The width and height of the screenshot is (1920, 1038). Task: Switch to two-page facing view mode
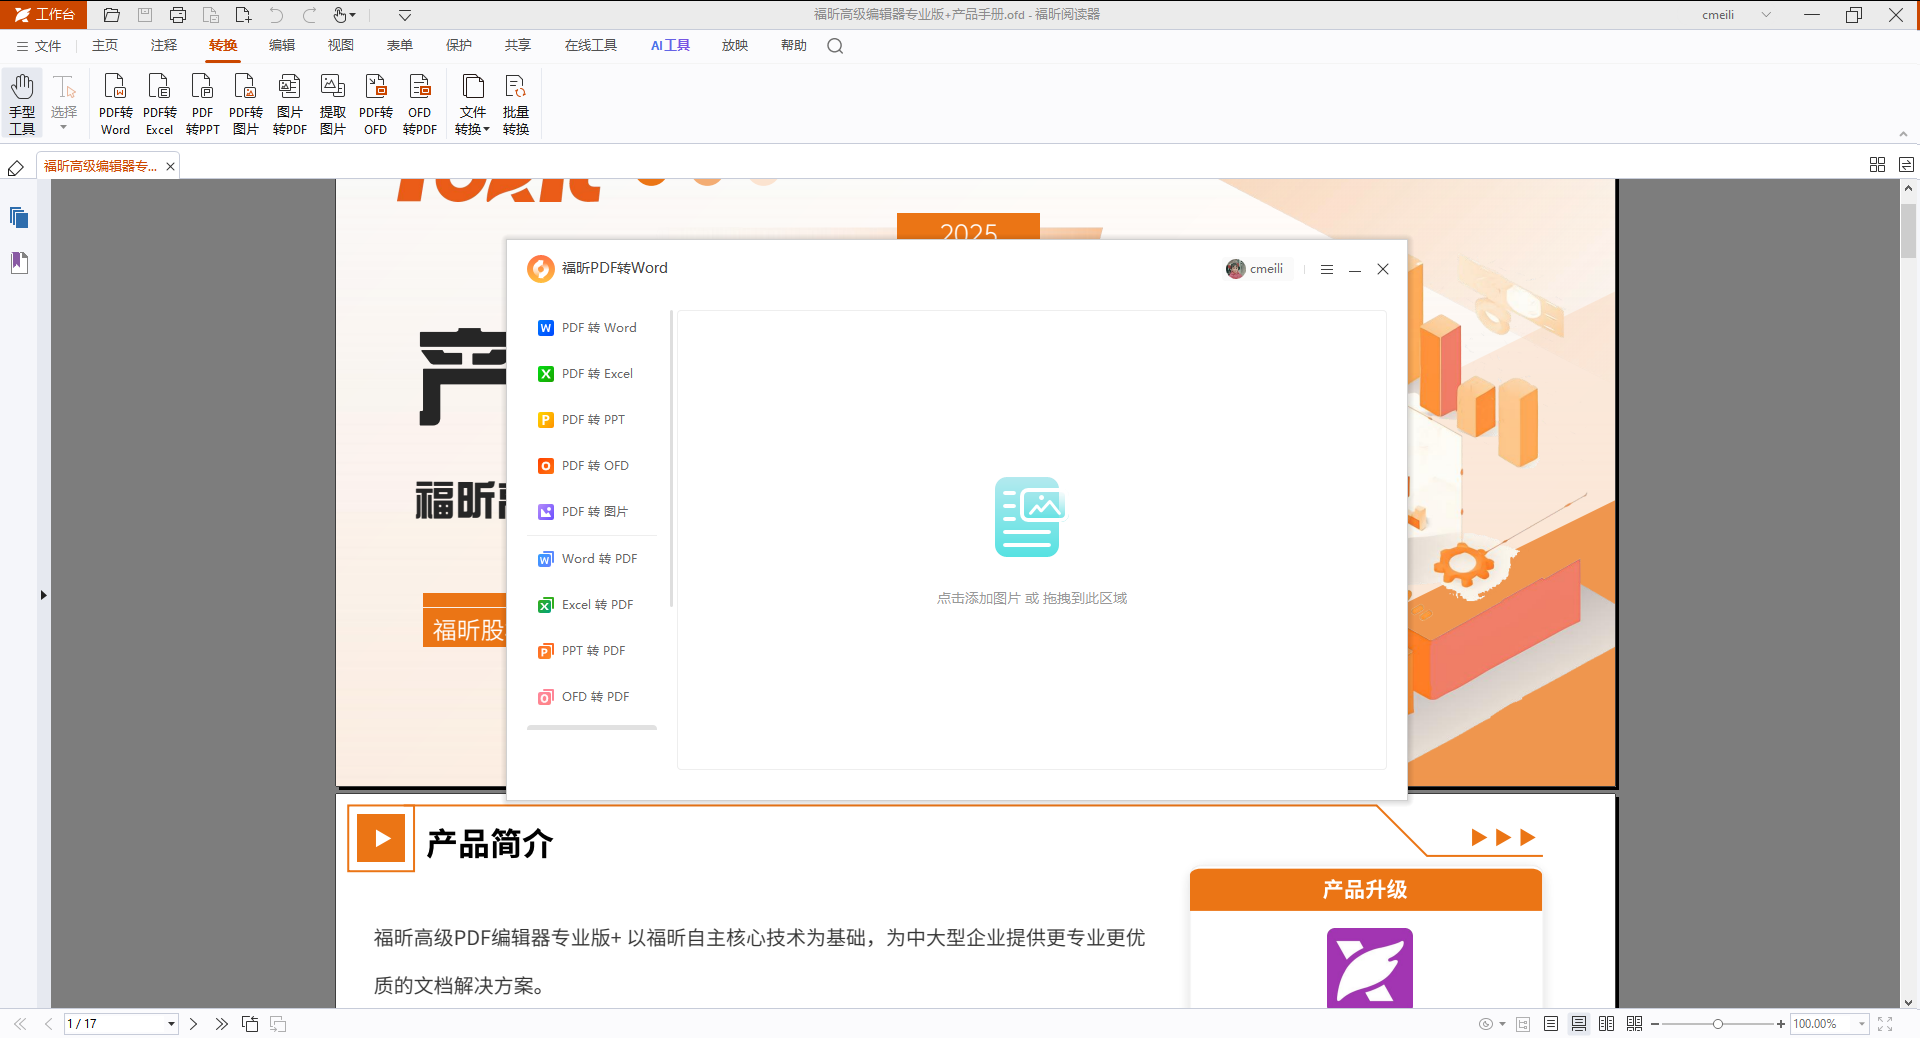point(1607,1024)
